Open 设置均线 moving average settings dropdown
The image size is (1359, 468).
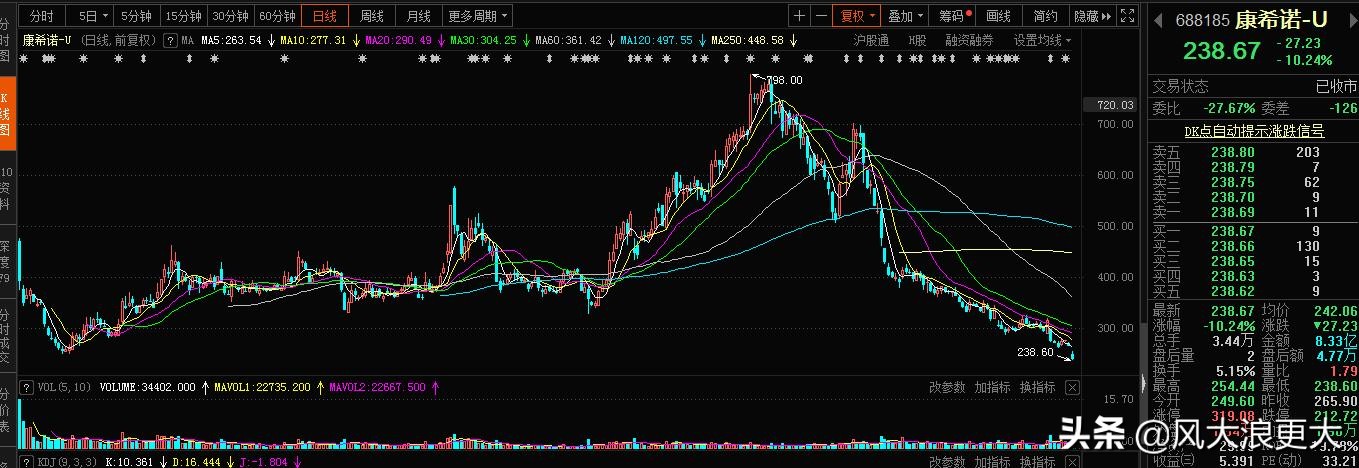click(x=1042, y=41)
